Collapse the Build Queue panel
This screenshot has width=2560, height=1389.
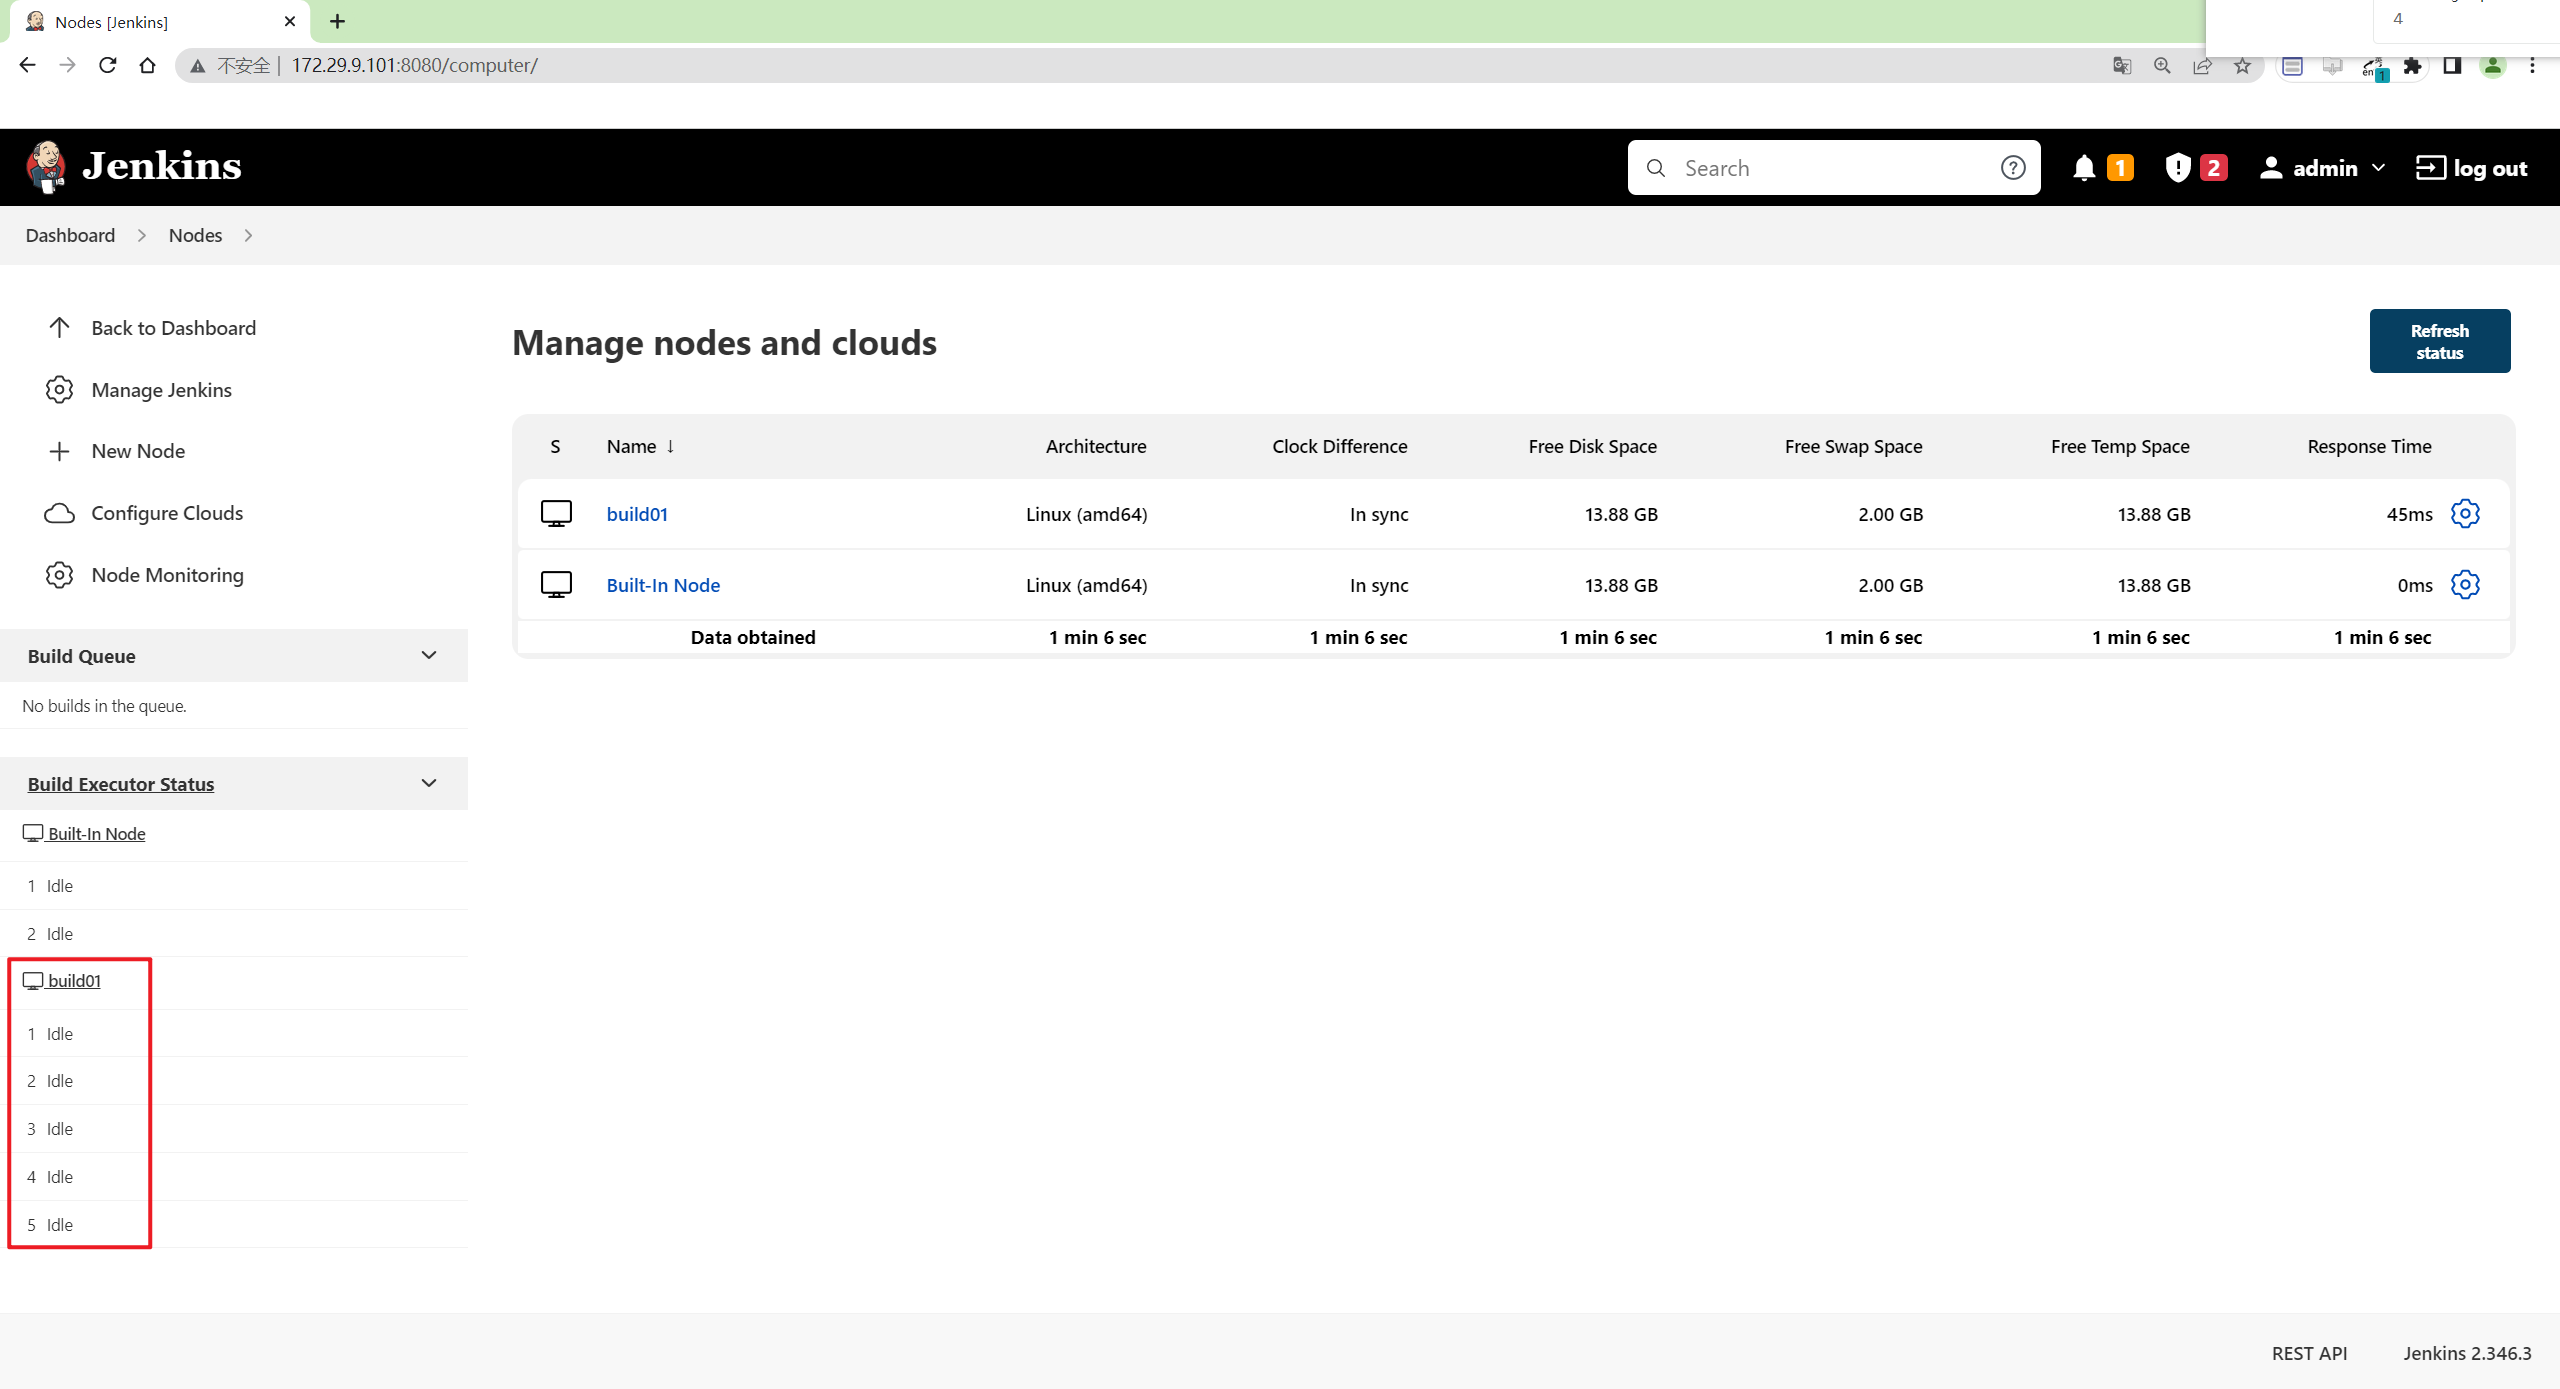(x=429, y=656)
